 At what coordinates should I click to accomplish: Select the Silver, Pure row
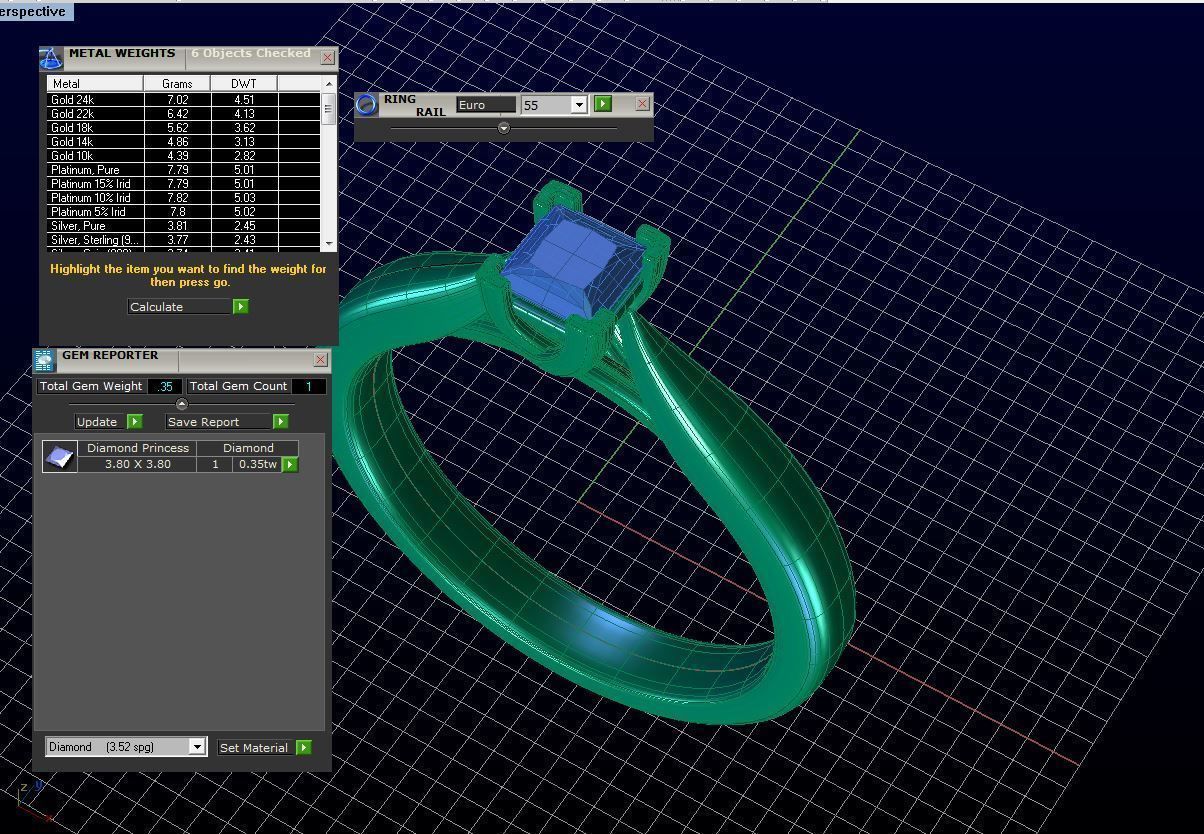[184, 226]
